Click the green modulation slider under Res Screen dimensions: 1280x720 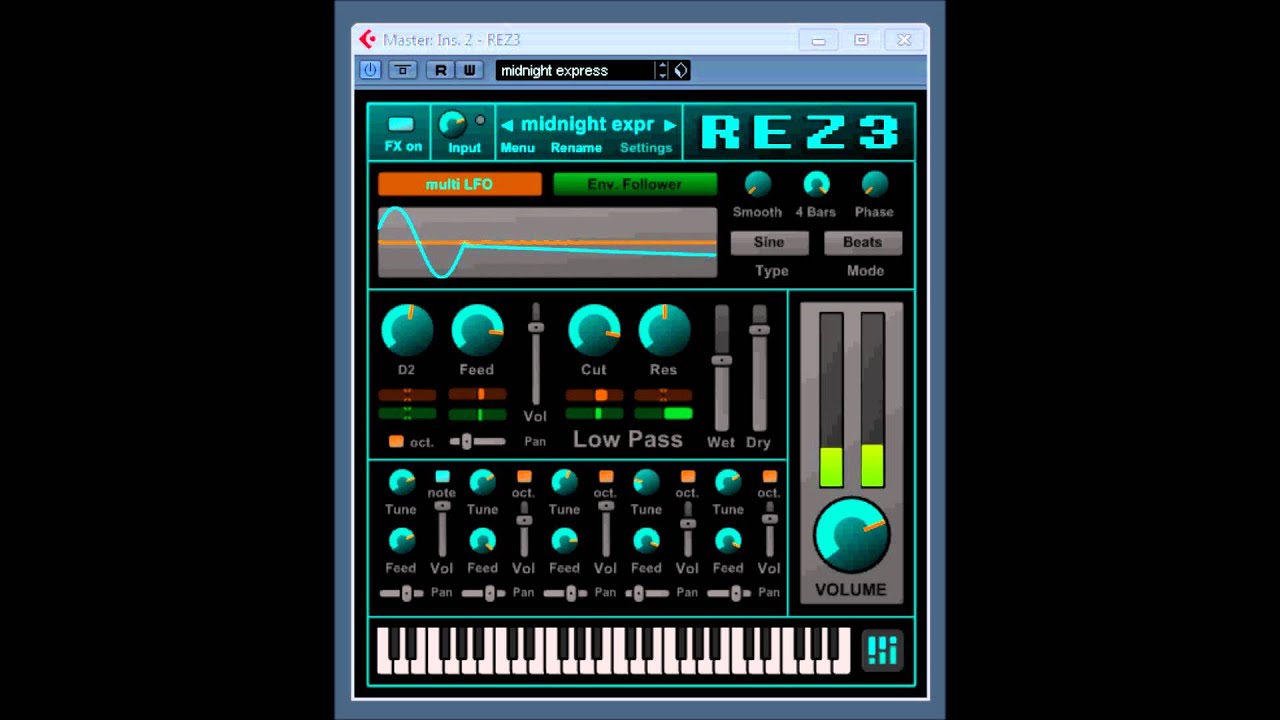pyautogui.click(x=664, y=413)
